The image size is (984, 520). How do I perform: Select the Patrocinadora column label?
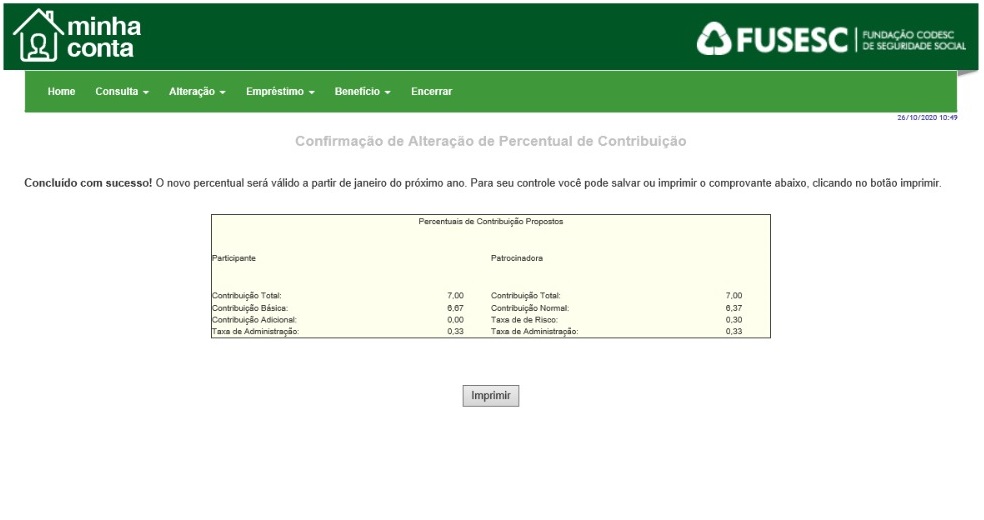point(517,258)
